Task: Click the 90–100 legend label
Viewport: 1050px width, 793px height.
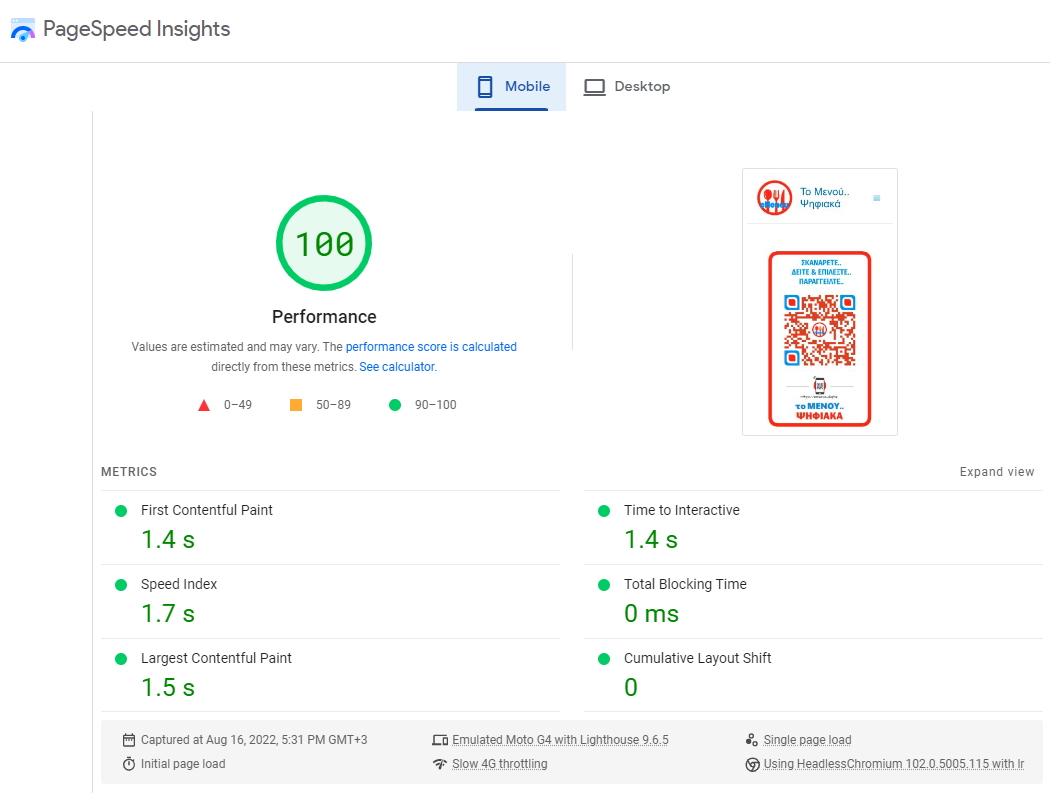Action: (x=435, y=405)
